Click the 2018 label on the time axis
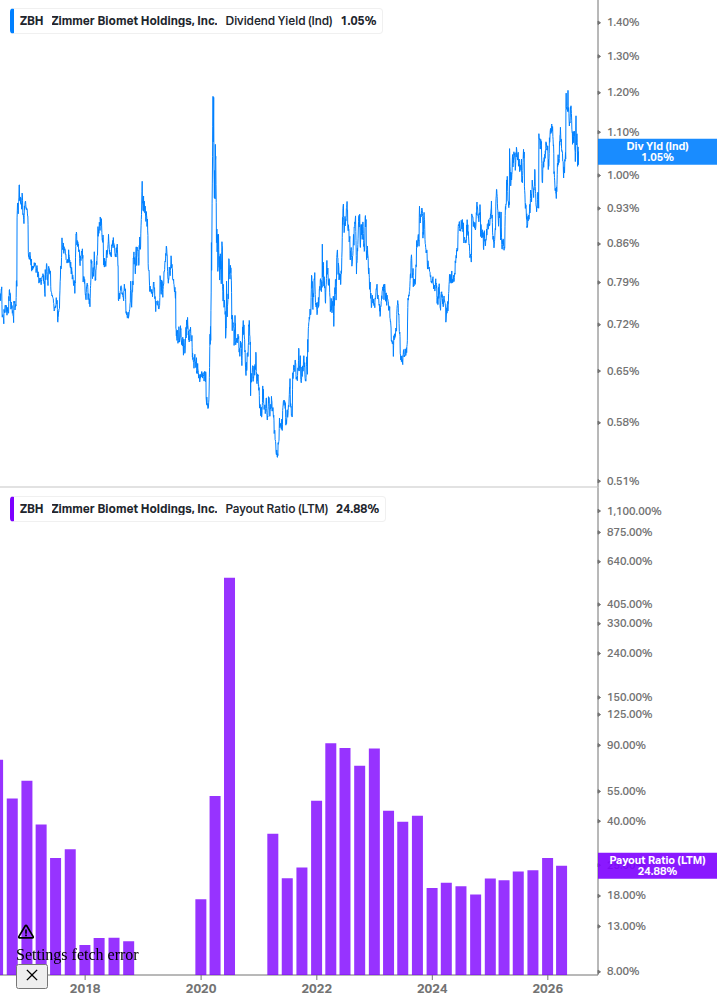The height and width of the screenshot is (1005, 717). [x=85, y=988]
